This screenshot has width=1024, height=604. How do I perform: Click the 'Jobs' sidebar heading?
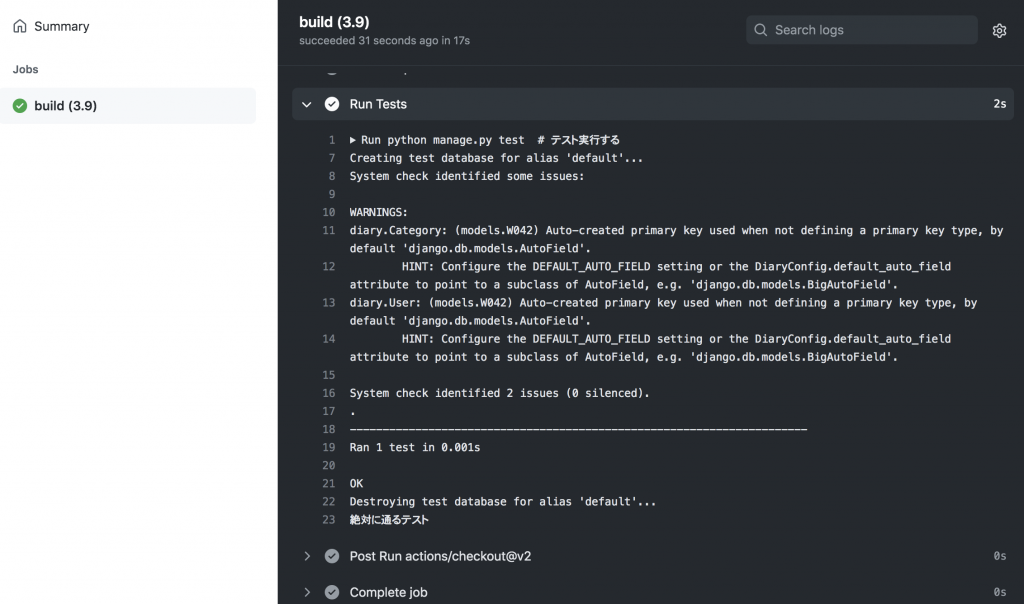pos(25,69)
